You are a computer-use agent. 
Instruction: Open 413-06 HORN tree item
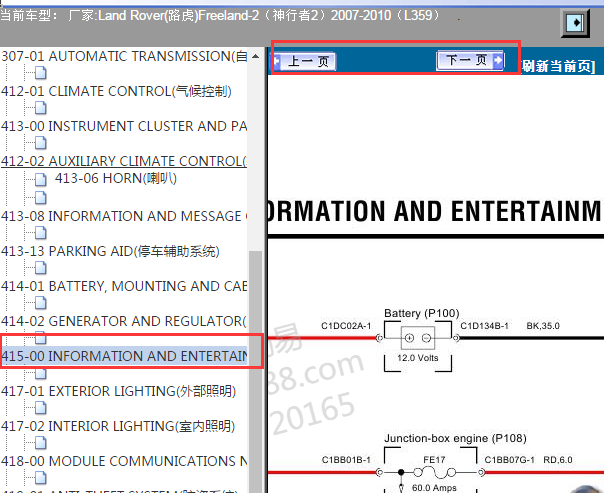click(116, 178)
